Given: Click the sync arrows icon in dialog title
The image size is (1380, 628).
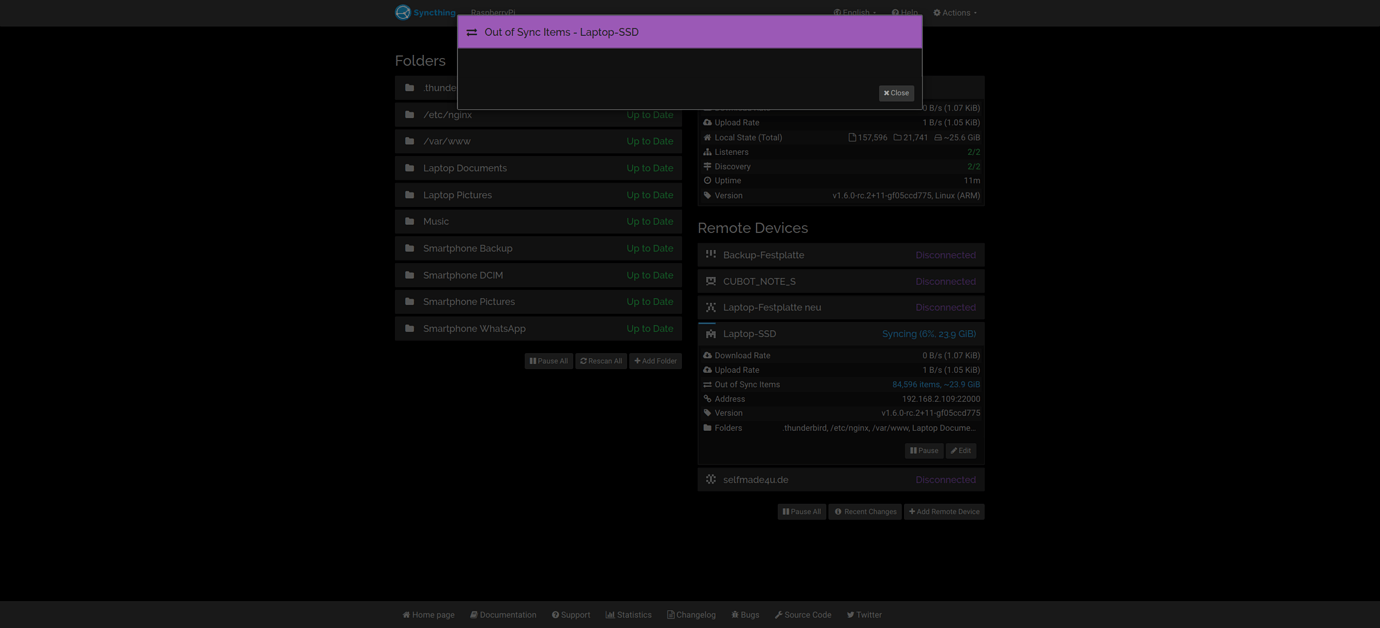Looking at the screenshot, I should click(472, 32).
